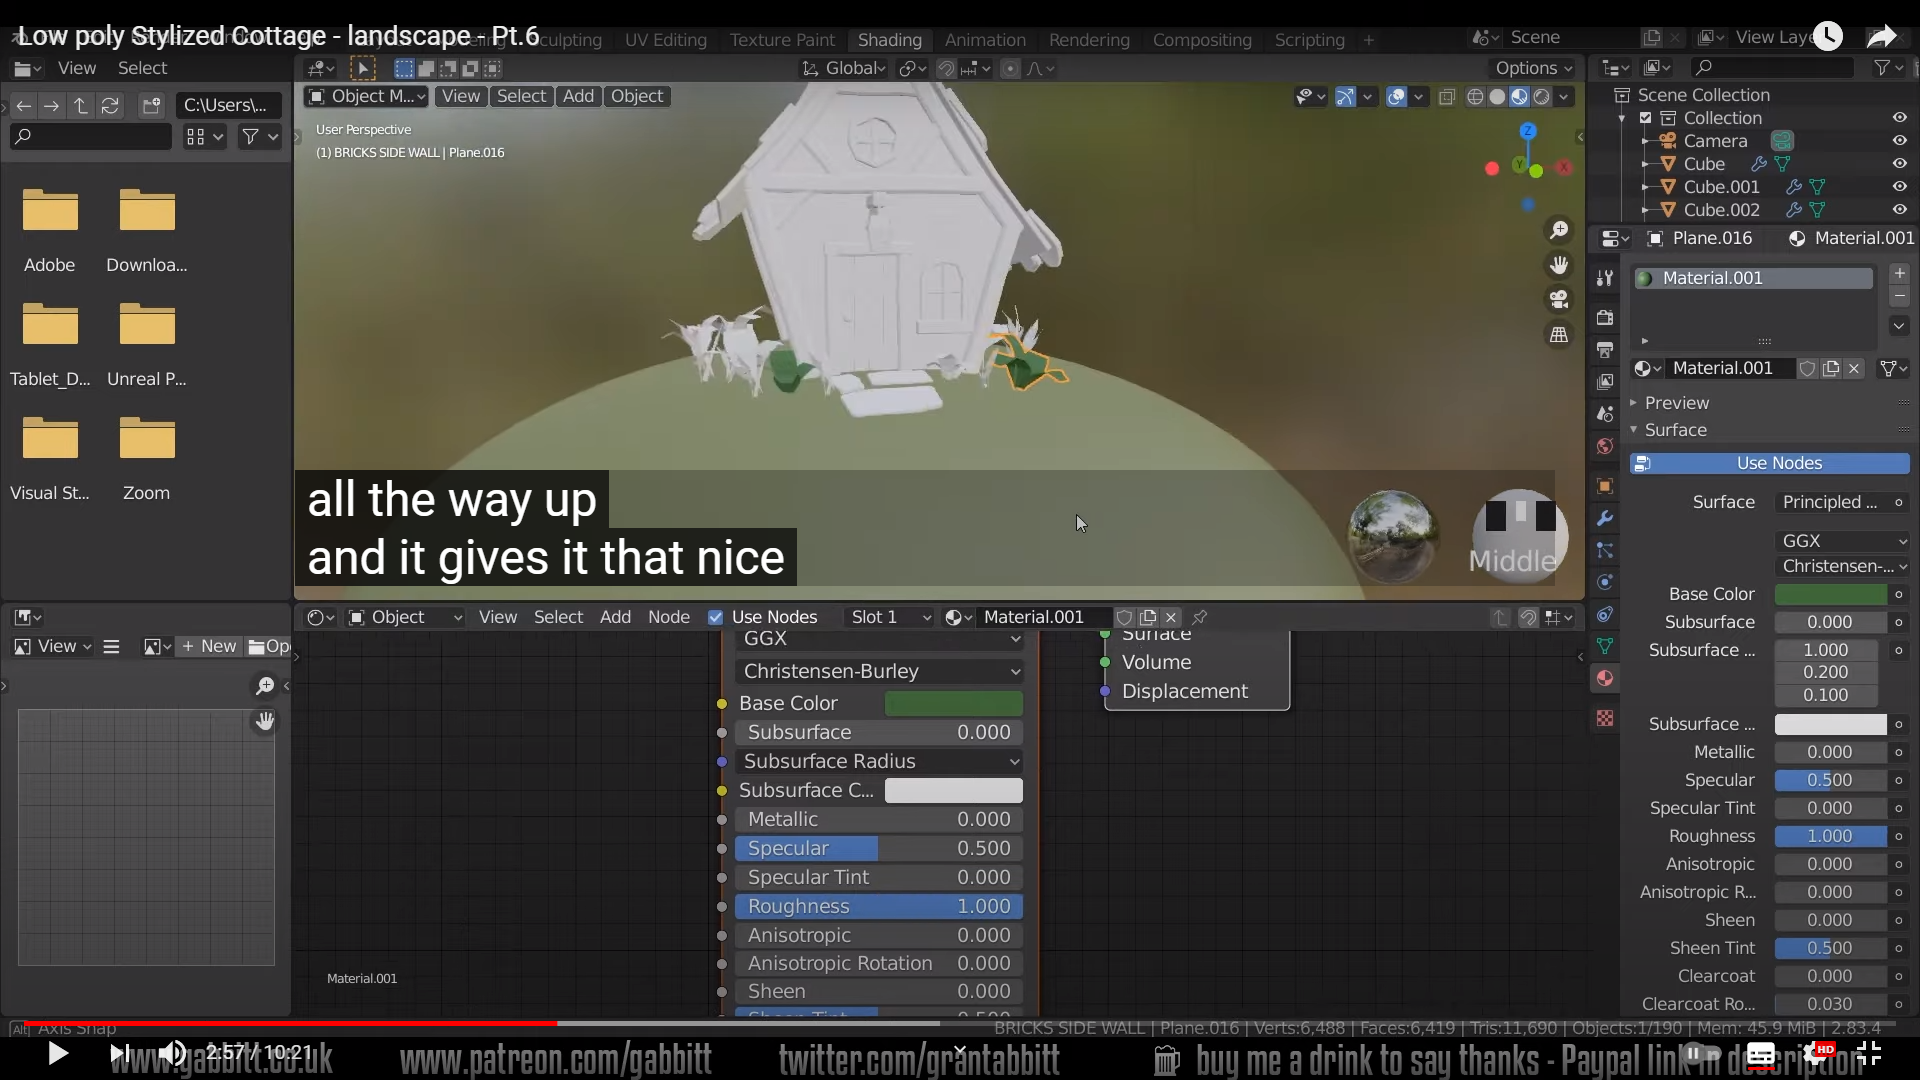Open the Slot 1 dropdown
1920x1080 pixels.
point(890,617)
